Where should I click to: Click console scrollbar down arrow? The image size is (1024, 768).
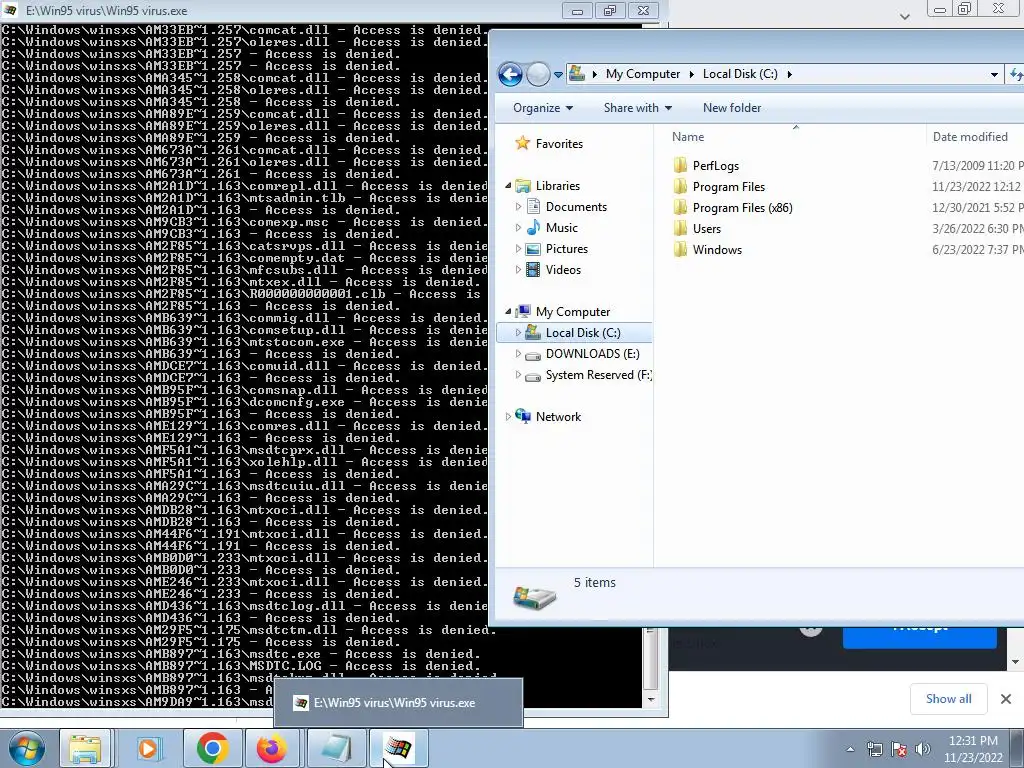click(x=650, y=699)
